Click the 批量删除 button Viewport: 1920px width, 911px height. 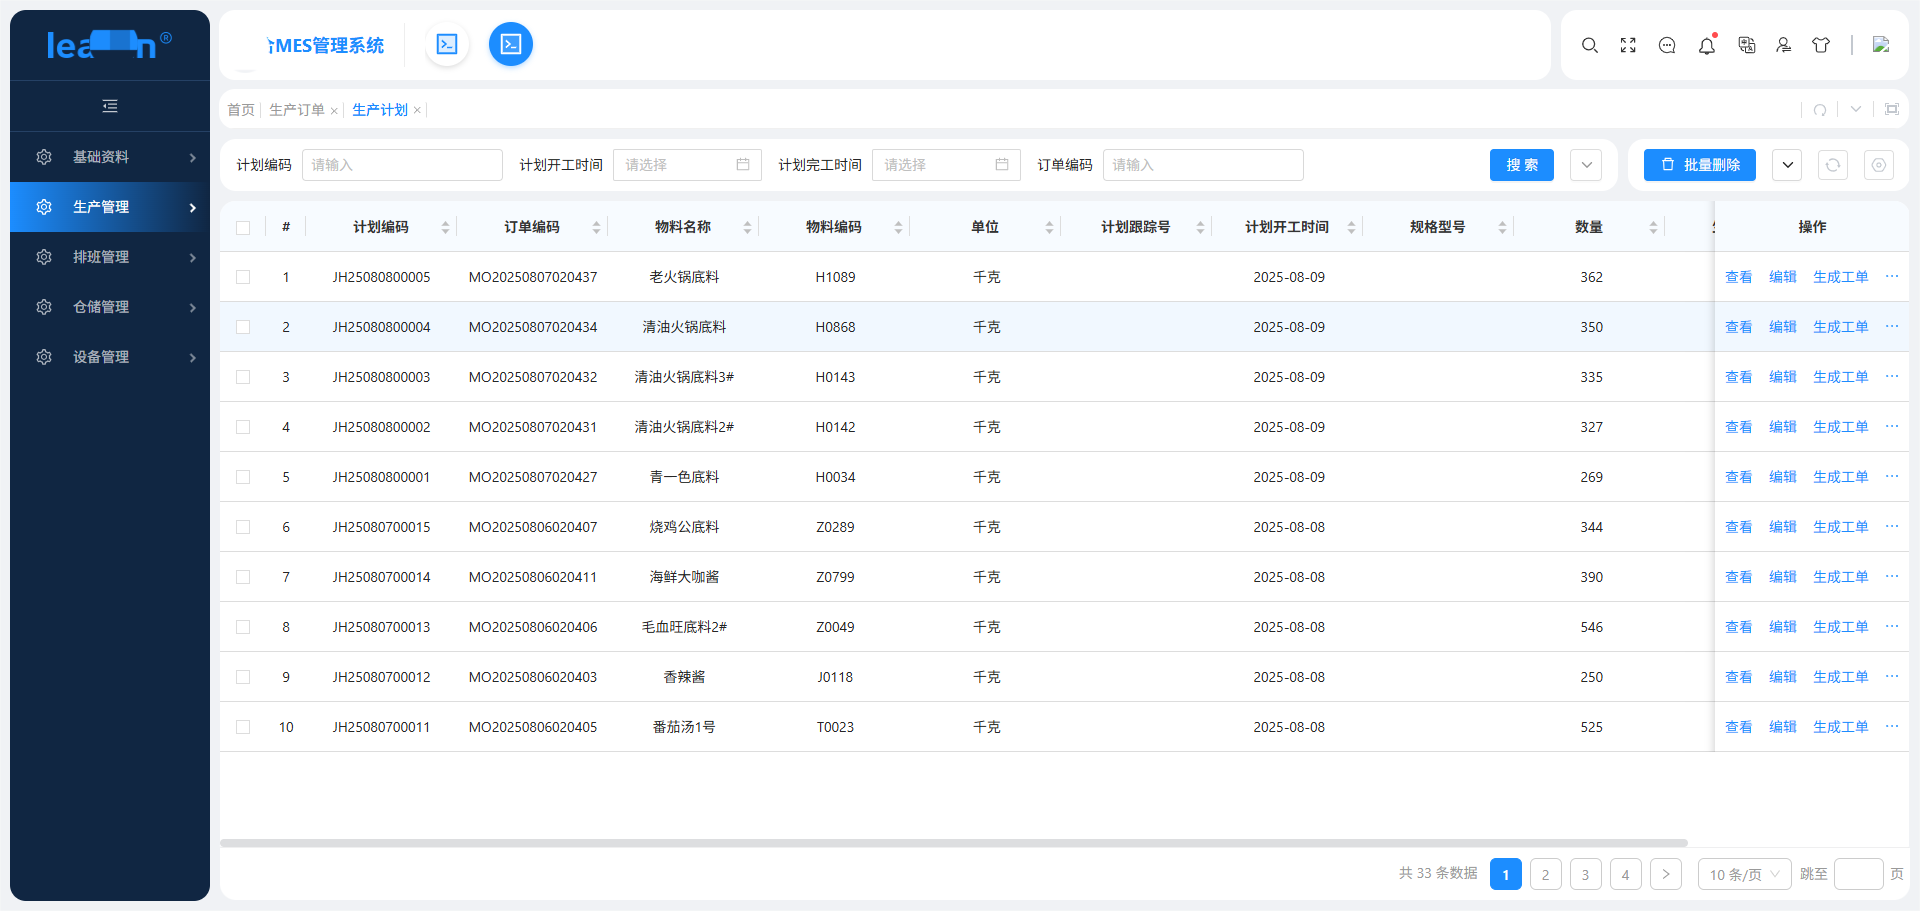click(1701, 165)
